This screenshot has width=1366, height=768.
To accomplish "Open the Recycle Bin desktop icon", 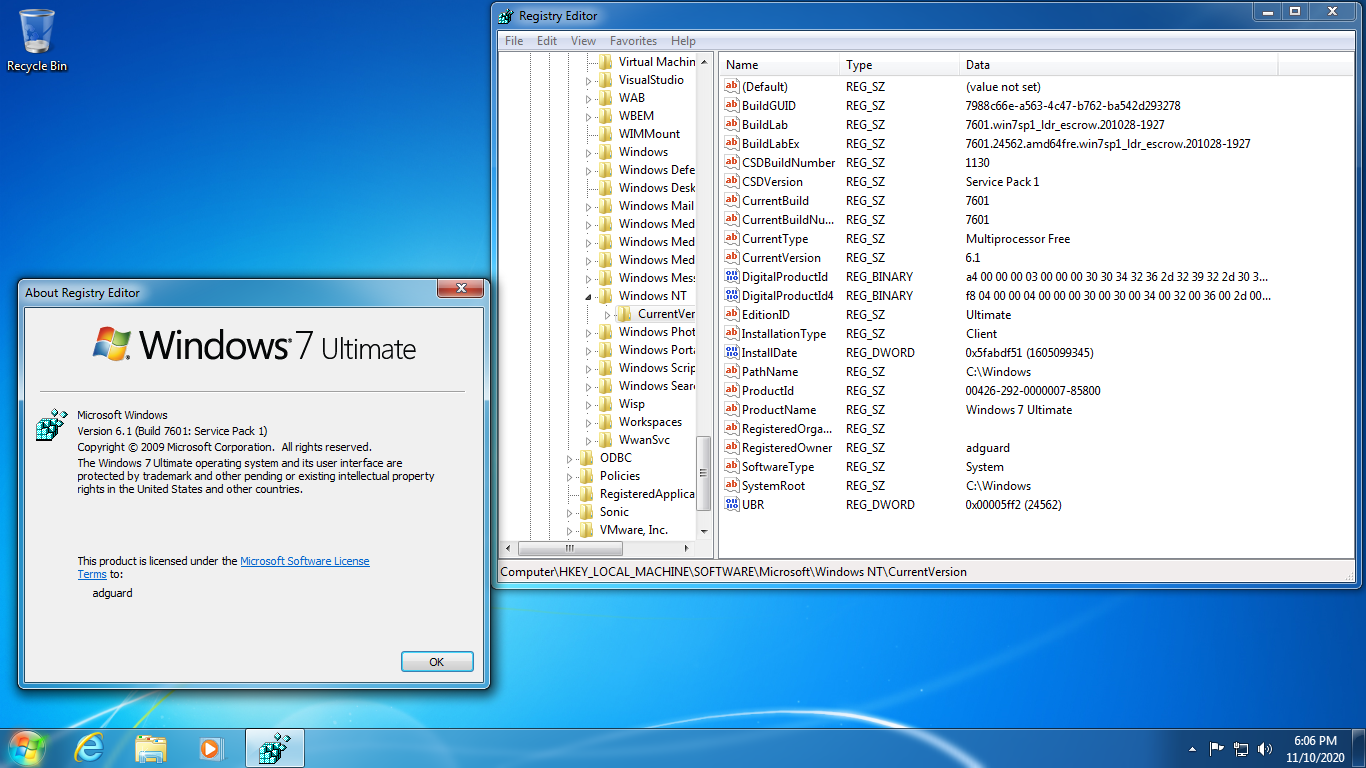I will 37,40.
